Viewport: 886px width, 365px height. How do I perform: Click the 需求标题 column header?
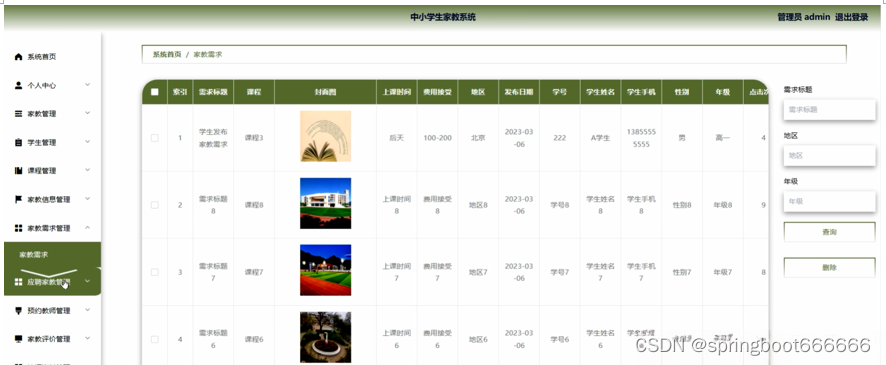[213, 92]
